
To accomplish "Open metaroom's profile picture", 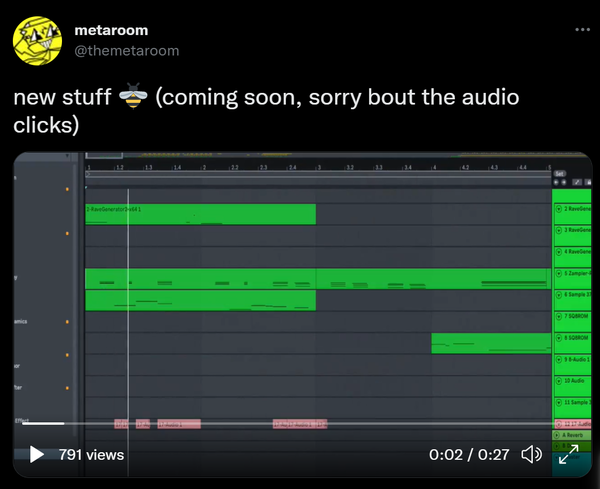I will [37, 41].
